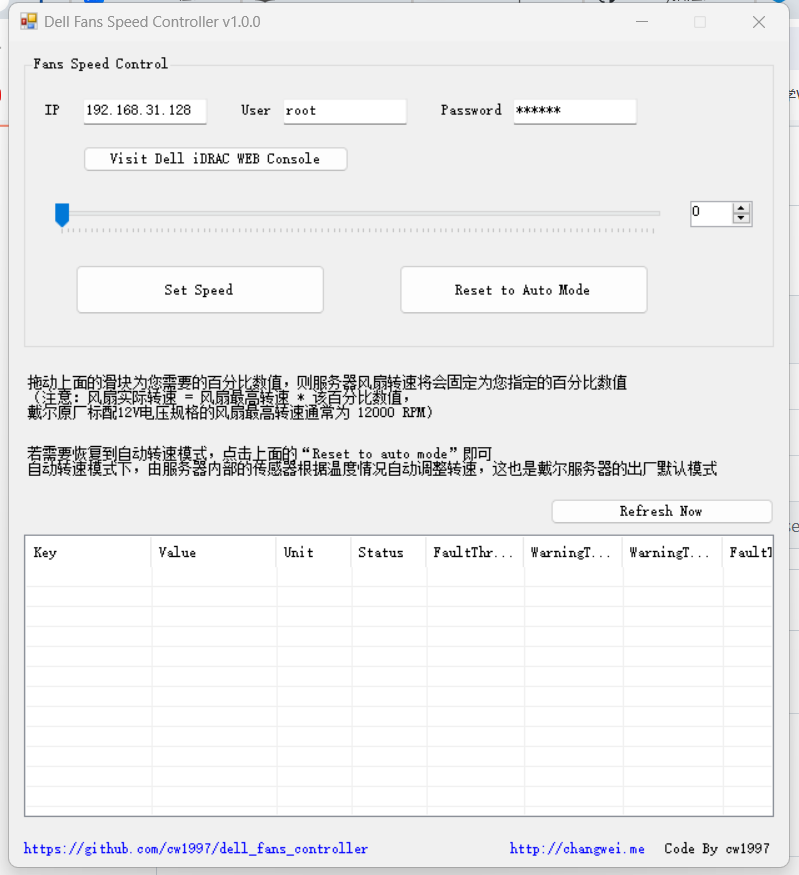Click the Unit column header

tap(314, 552)
